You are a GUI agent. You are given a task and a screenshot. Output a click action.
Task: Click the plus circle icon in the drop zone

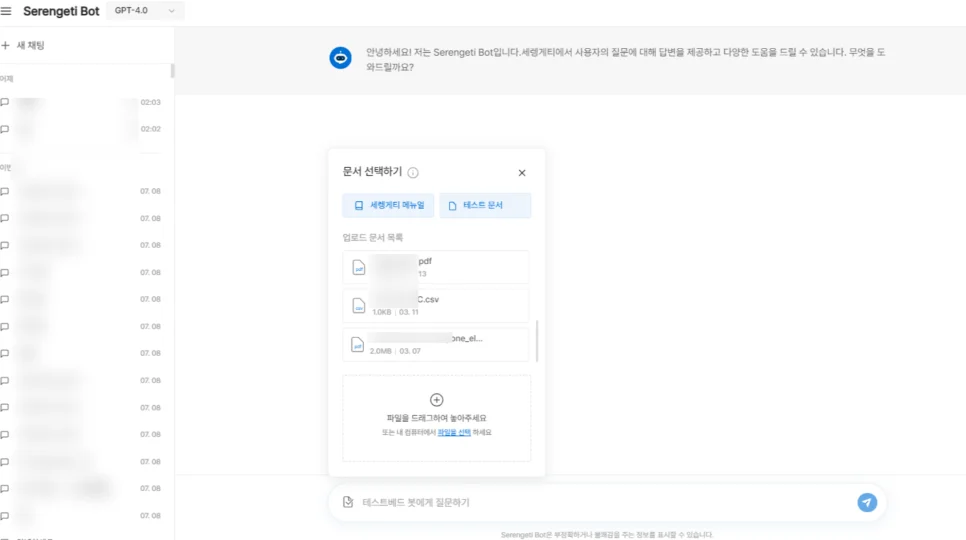pyautogui.click(x=437, y=400)
